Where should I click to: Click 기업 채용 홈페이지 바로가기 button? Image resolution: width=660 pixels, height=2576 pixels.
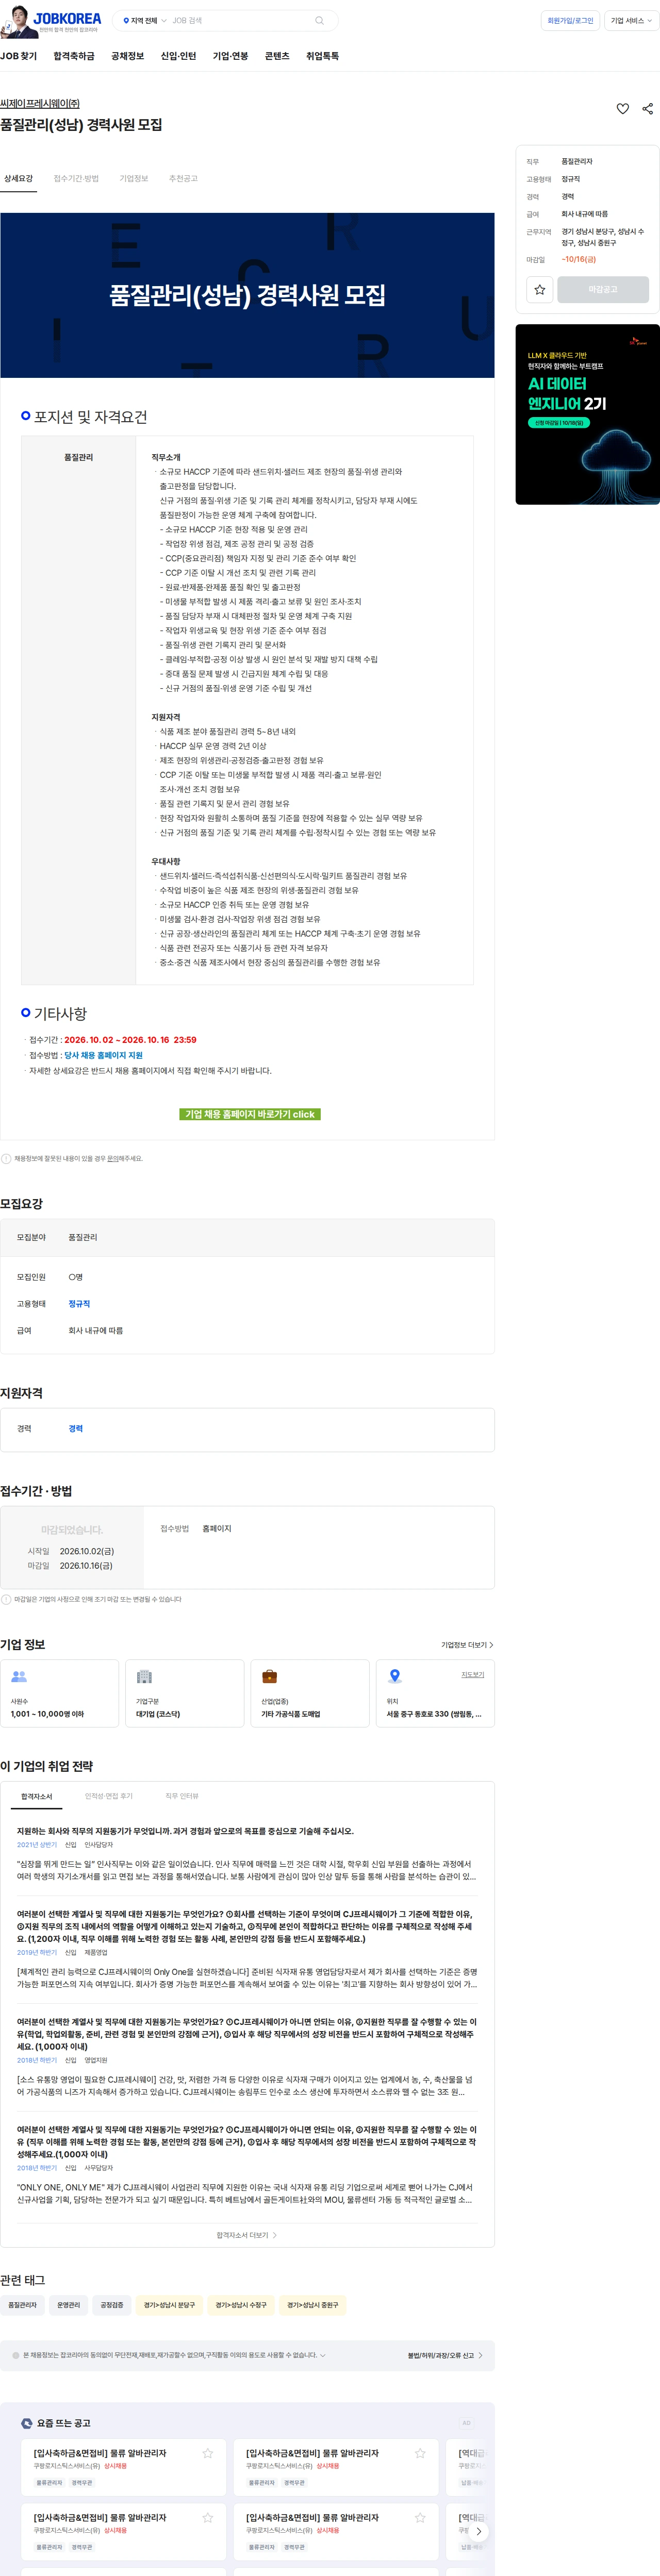coord(250,1114)
